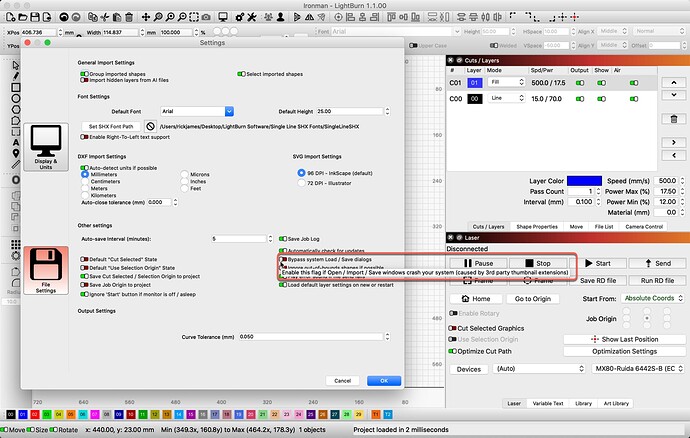Viewport: 690px width, 438px height.
Task: Save the project using the floppy disk icon
Action: pos(35,17)
